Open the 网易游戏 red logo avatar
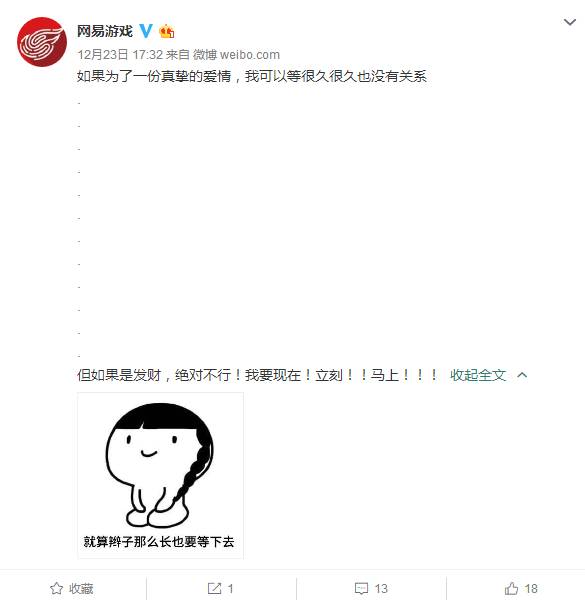Image resolution: width=585 pixels, height=600 pixels. coord(42,42)
